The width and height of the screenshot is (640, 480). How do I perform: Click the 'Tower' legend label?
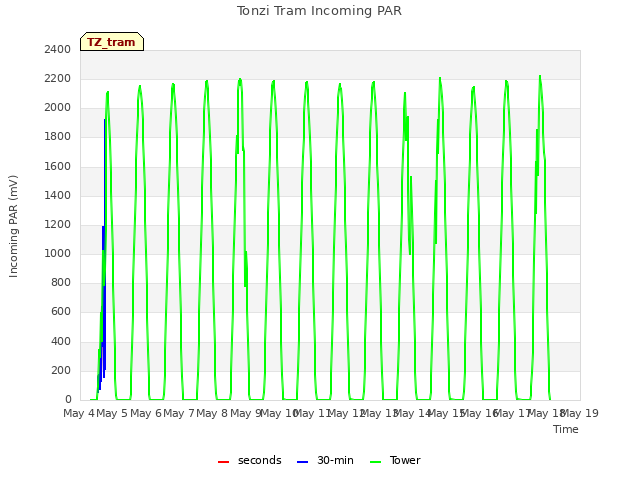[405, 460]
